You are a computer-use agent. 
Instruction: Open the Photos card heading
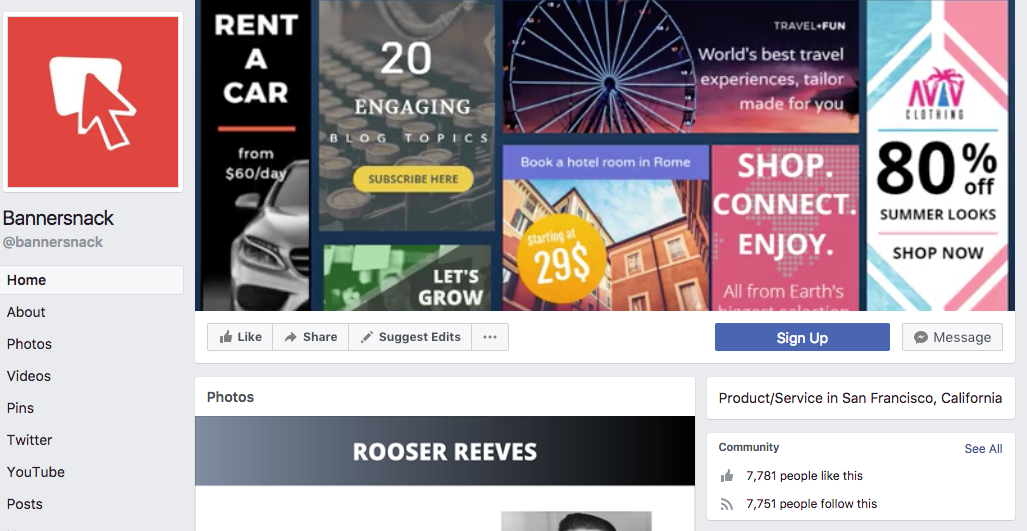(231, 397)
